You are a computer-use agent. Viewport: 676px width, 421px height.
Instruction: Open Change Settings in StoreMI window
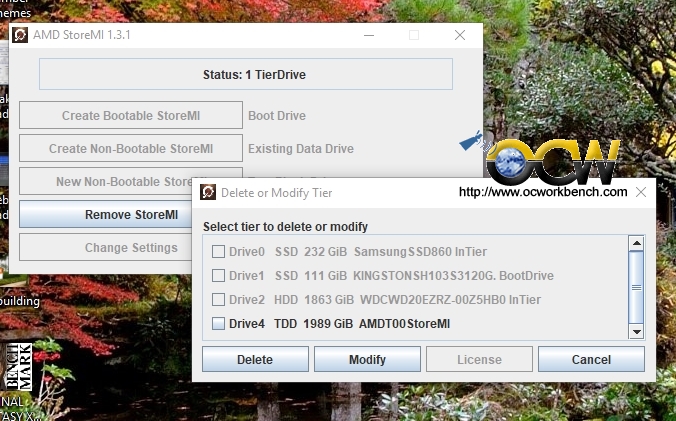click(106, 247)
